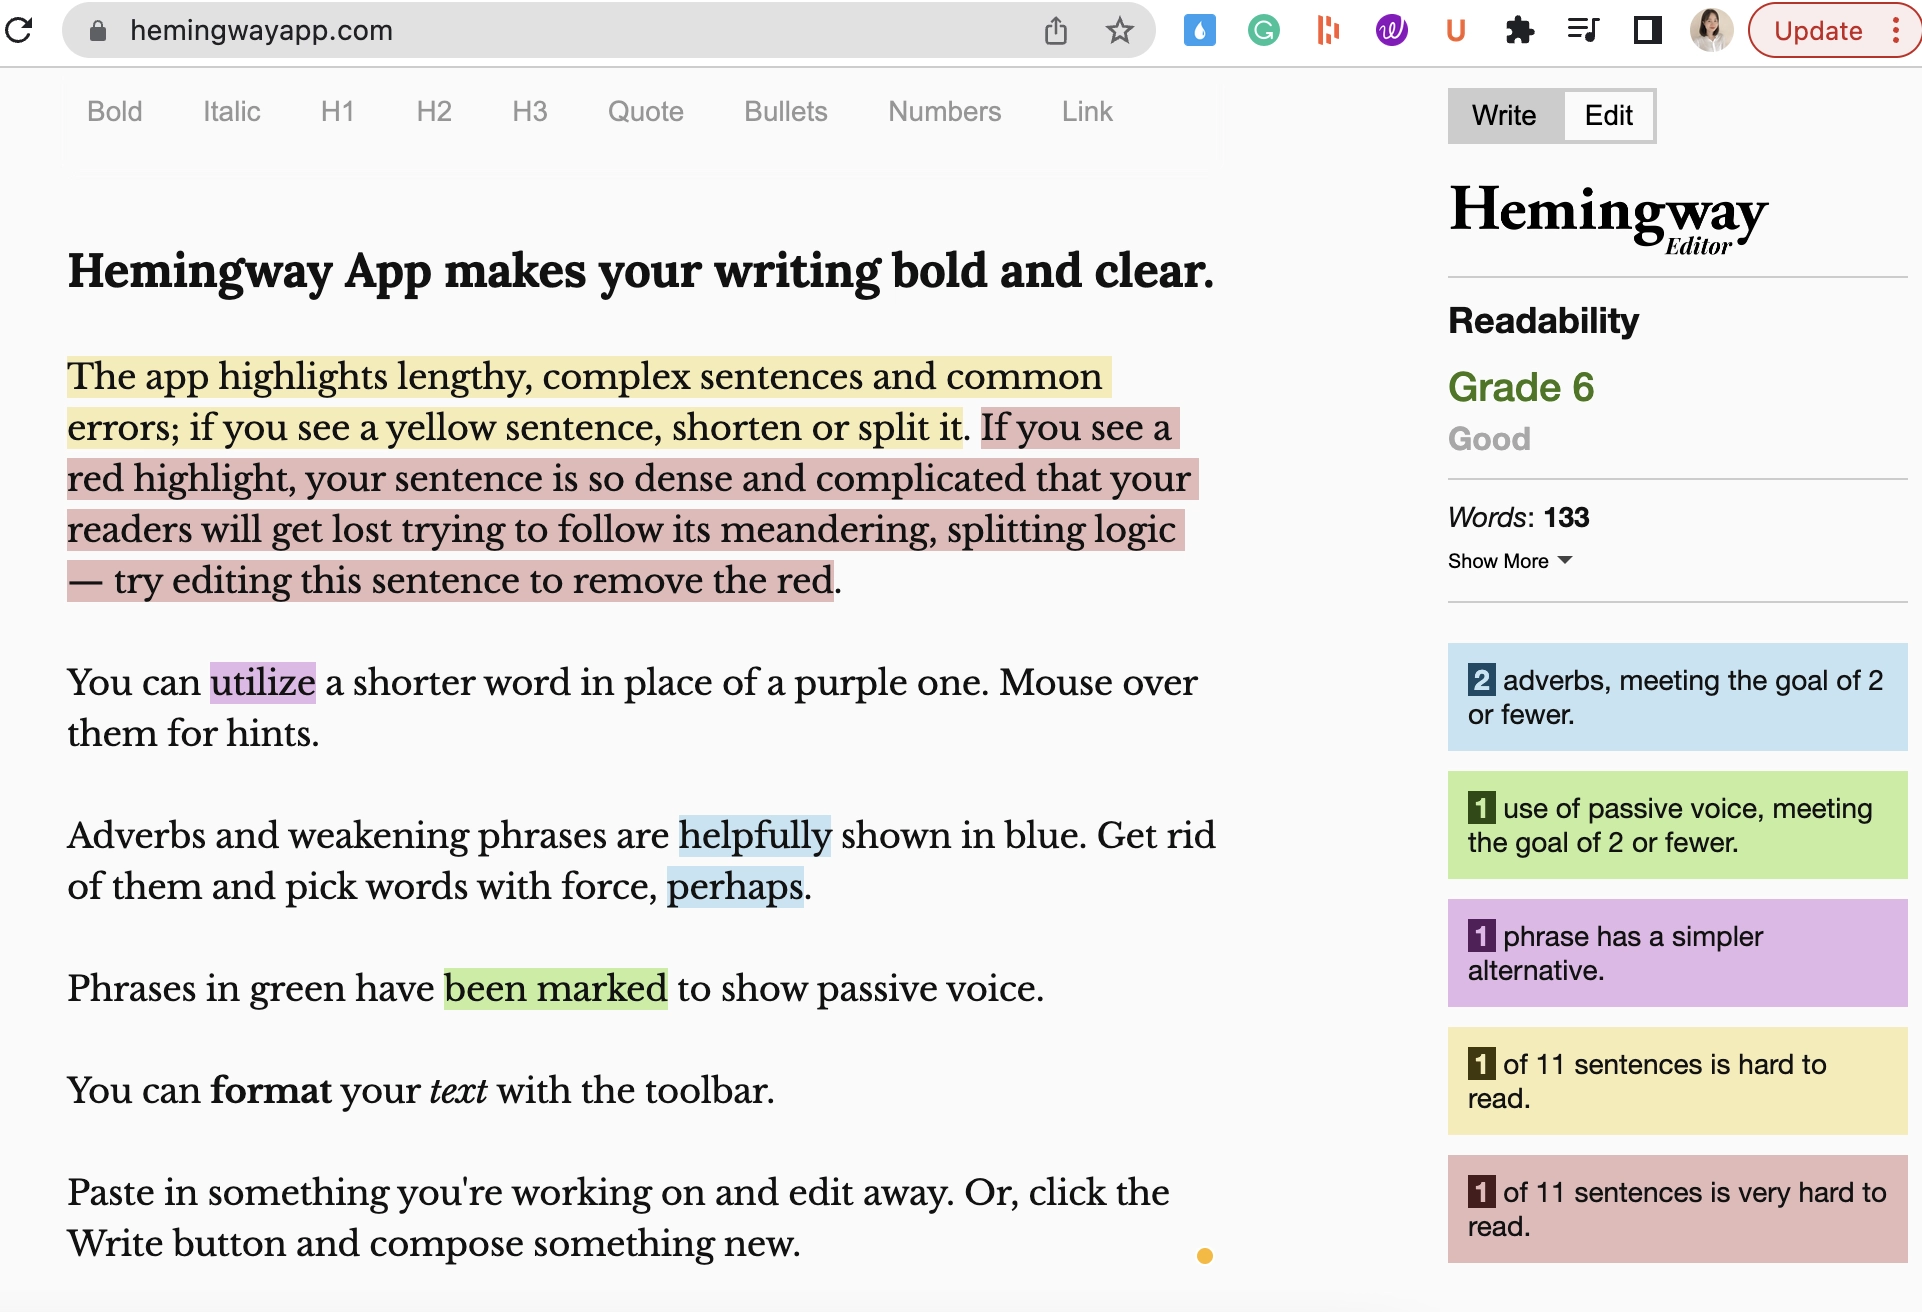The width and height of the screenshot is (1922, 1312).
Task: Expand the Show More stats dropdown
Action: coord(1510,561)
